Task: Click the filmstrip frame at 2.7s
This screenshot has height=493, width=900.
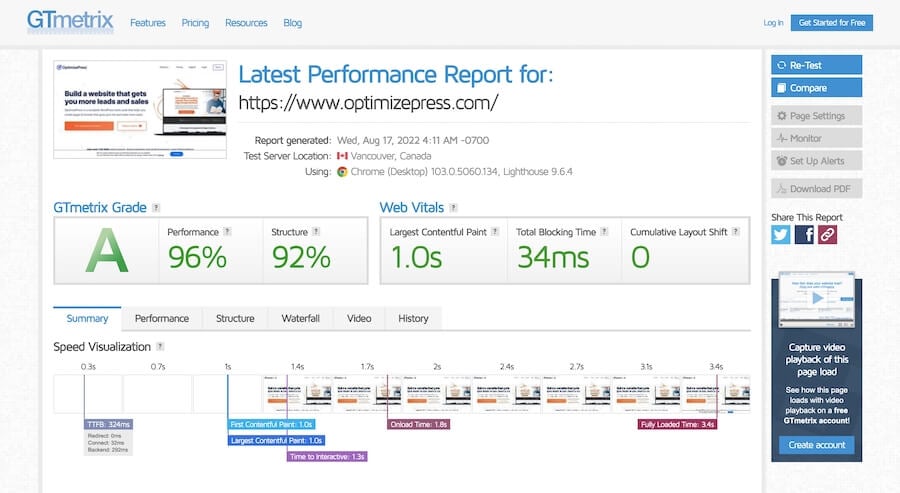Action: [x=576, y=394]
